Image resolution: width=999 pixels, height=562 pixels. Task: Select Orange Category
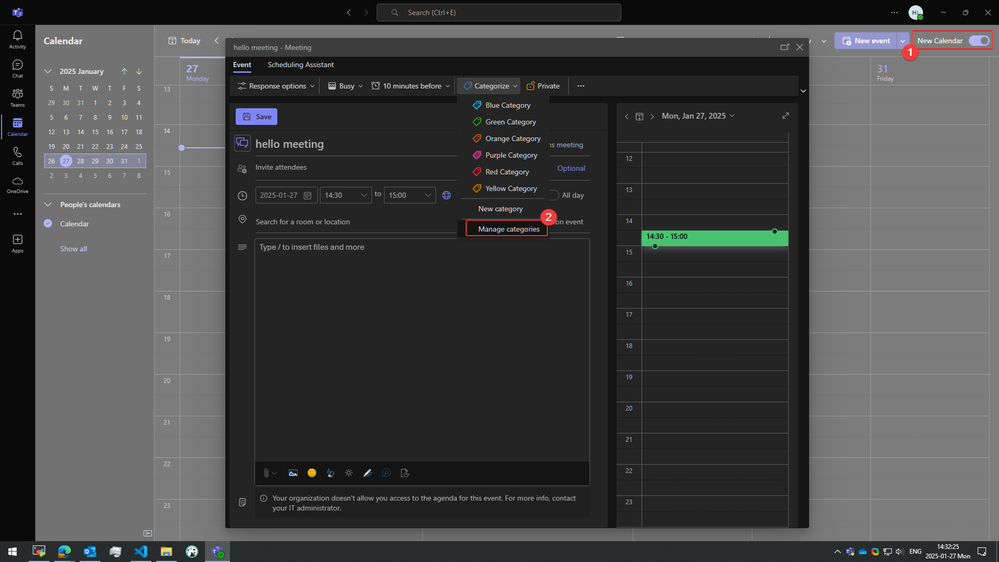[507, 138]
